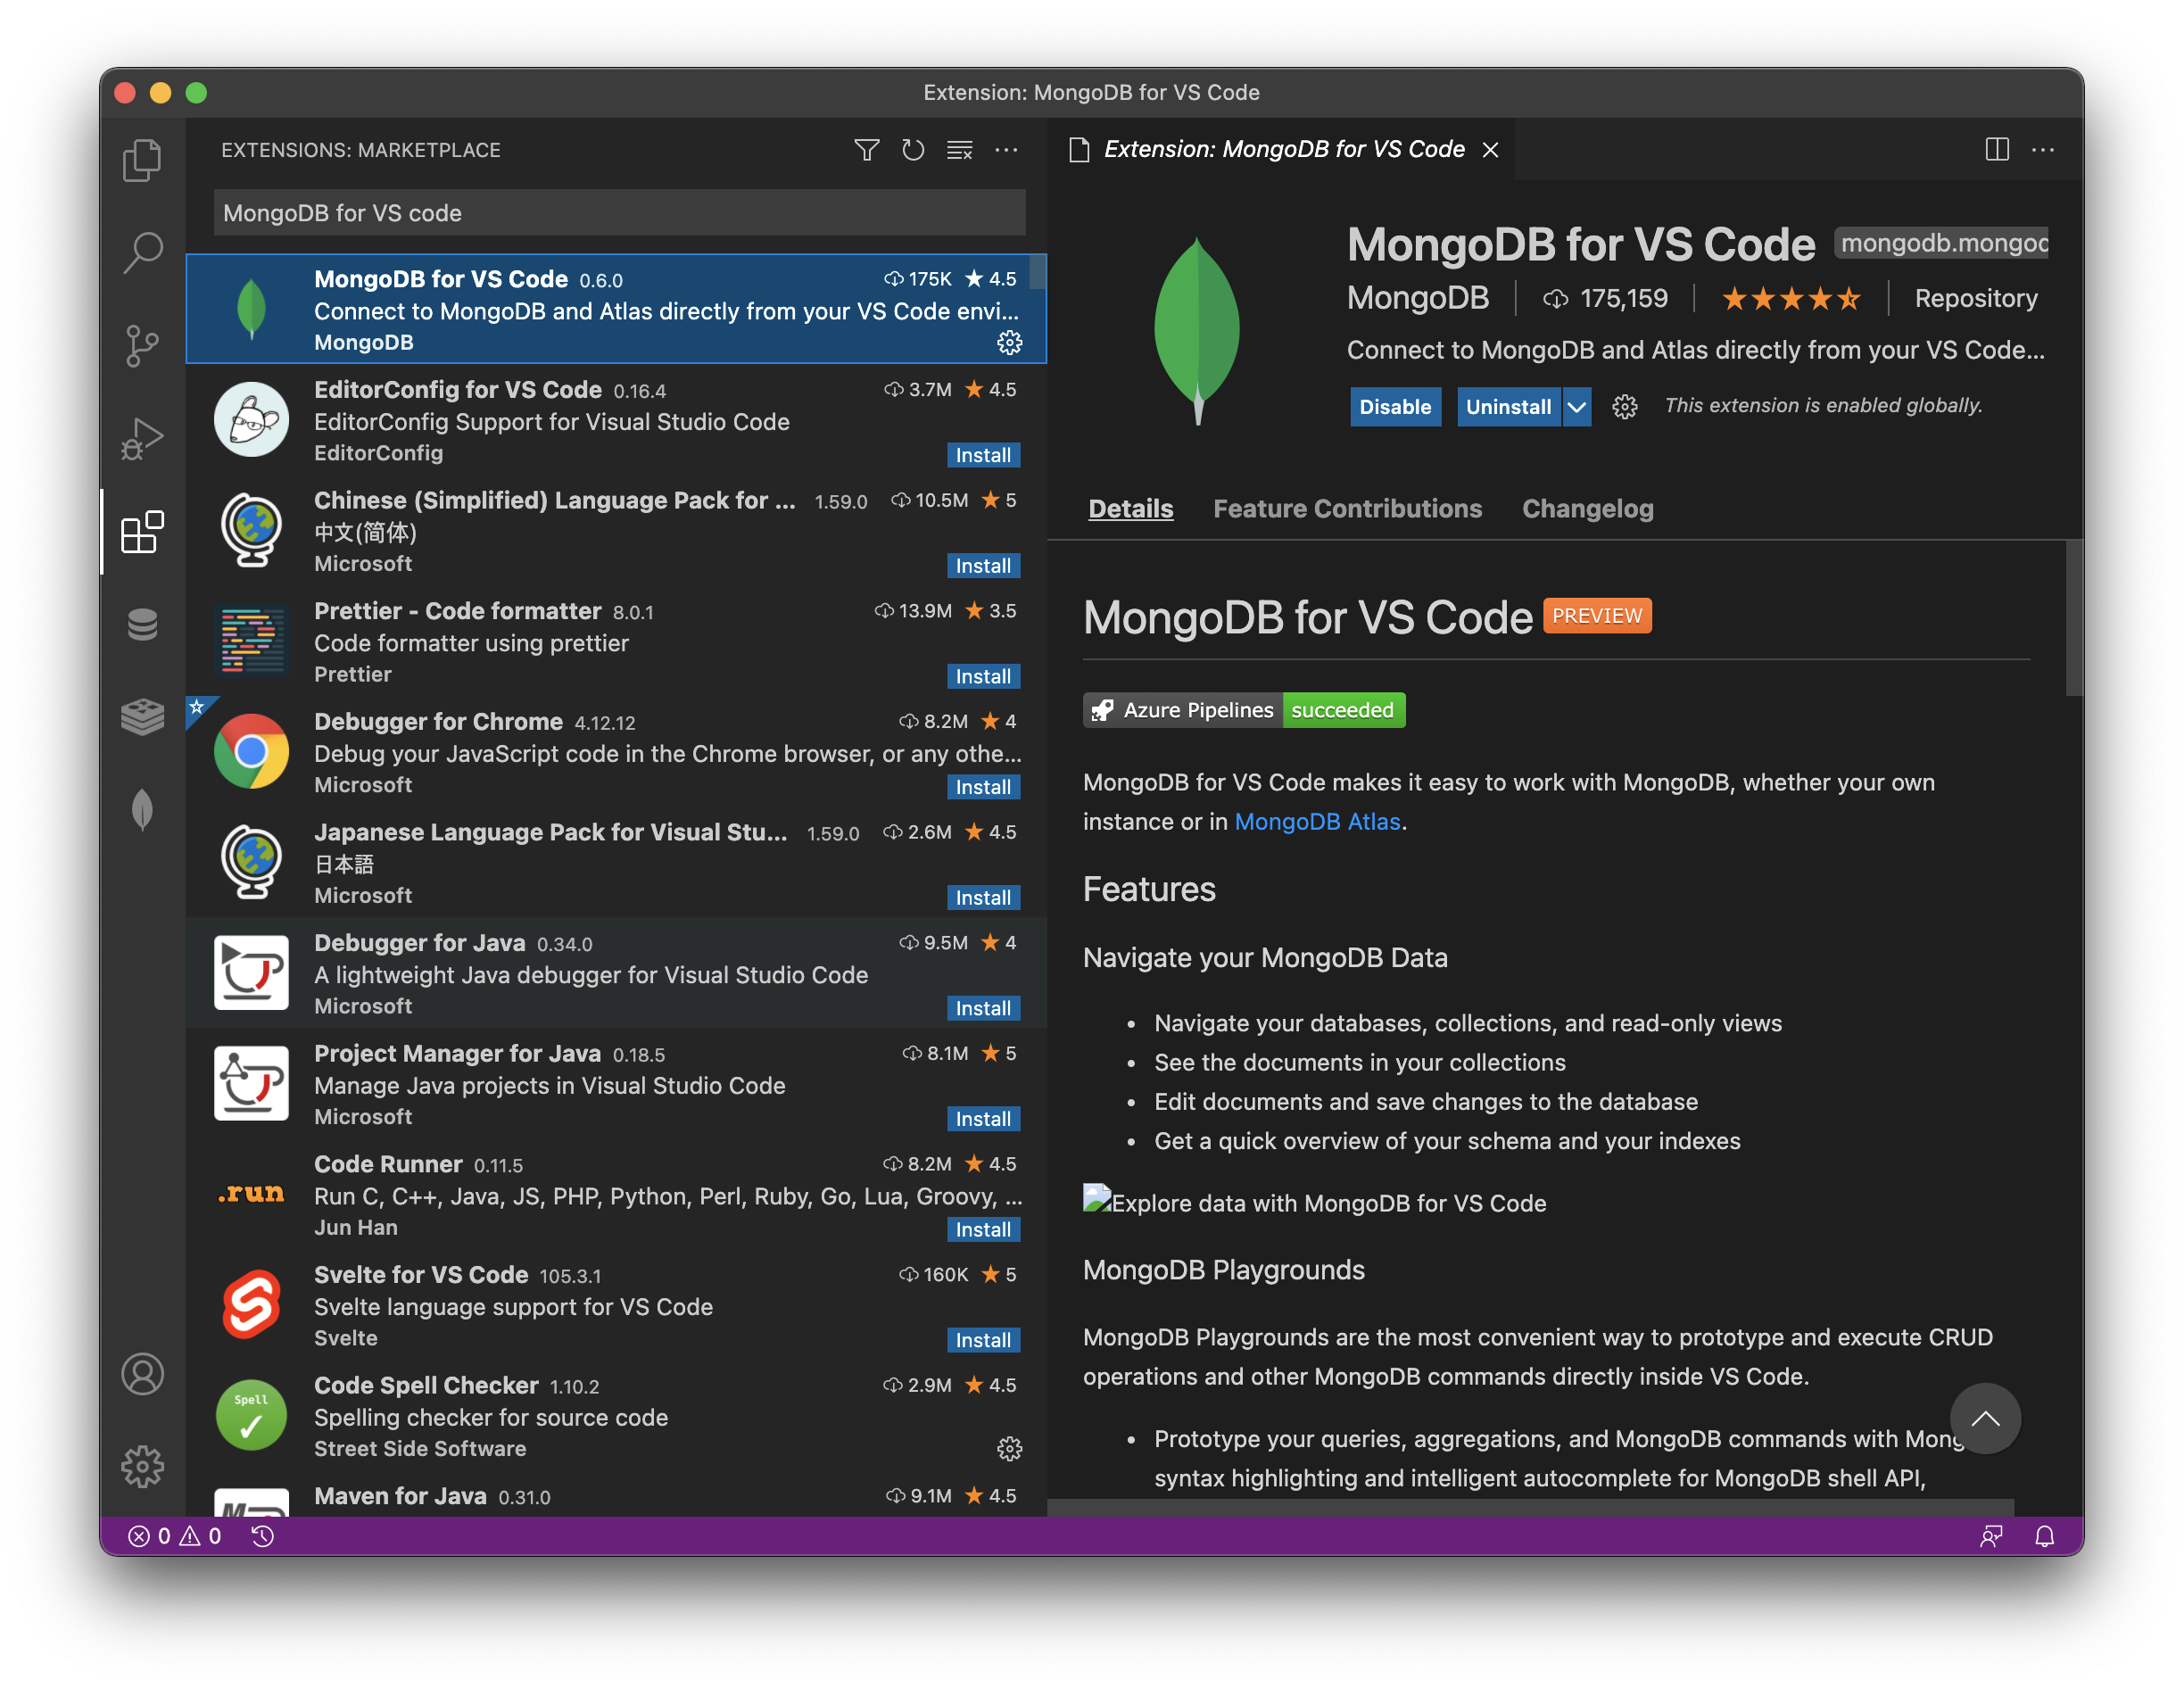Image resolution: width=2184 pixels, height=1688 pixels.
Task: Open Run and Debug view
Action: point(142,438)
